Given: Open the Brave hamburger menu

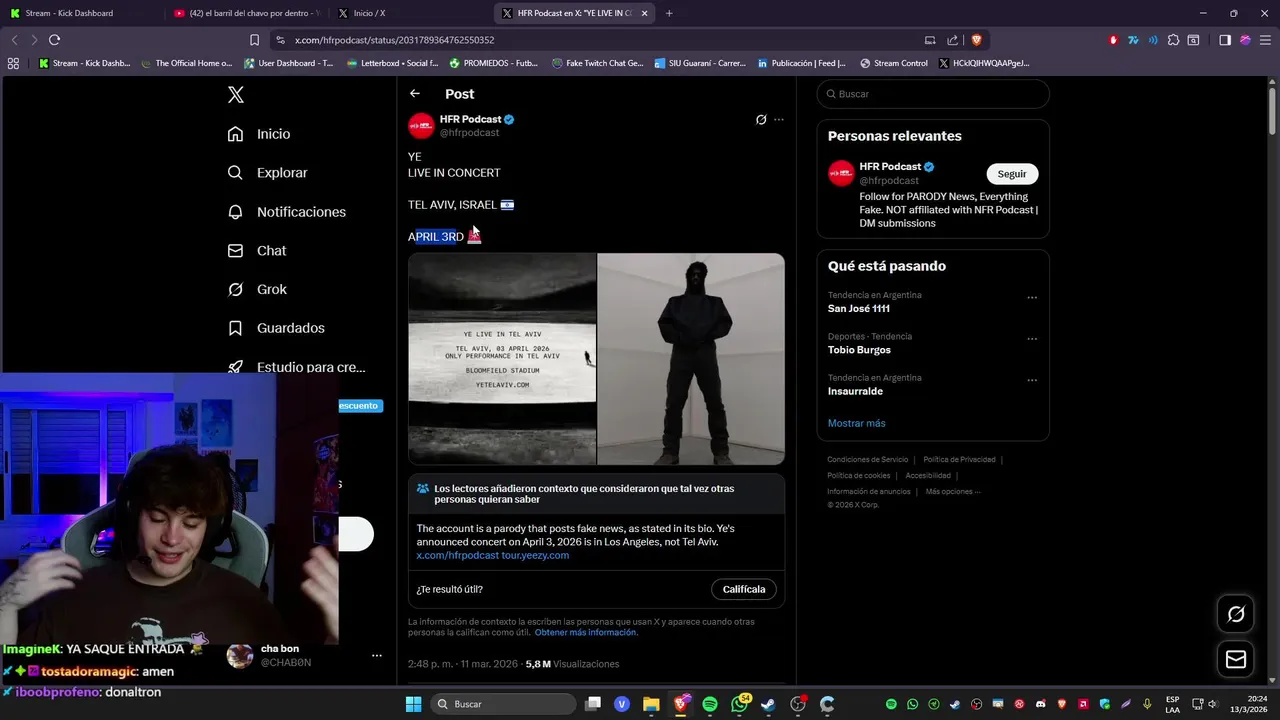Looking at the screenshot, I should [1265, 40].
